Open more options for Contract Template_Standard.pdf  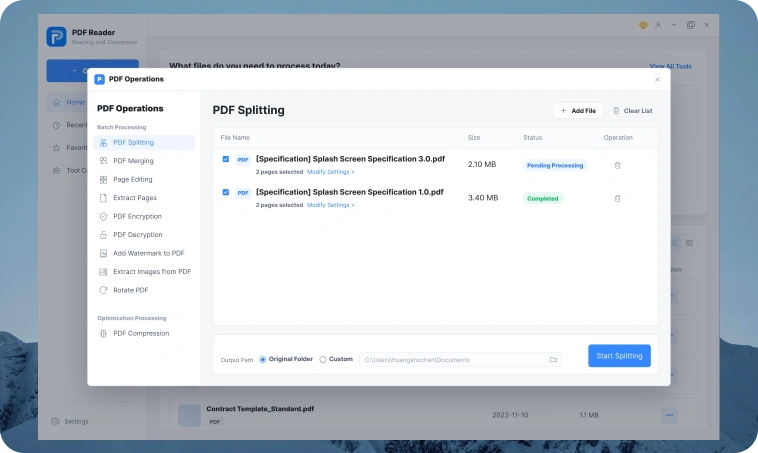[x=669, y=415]
